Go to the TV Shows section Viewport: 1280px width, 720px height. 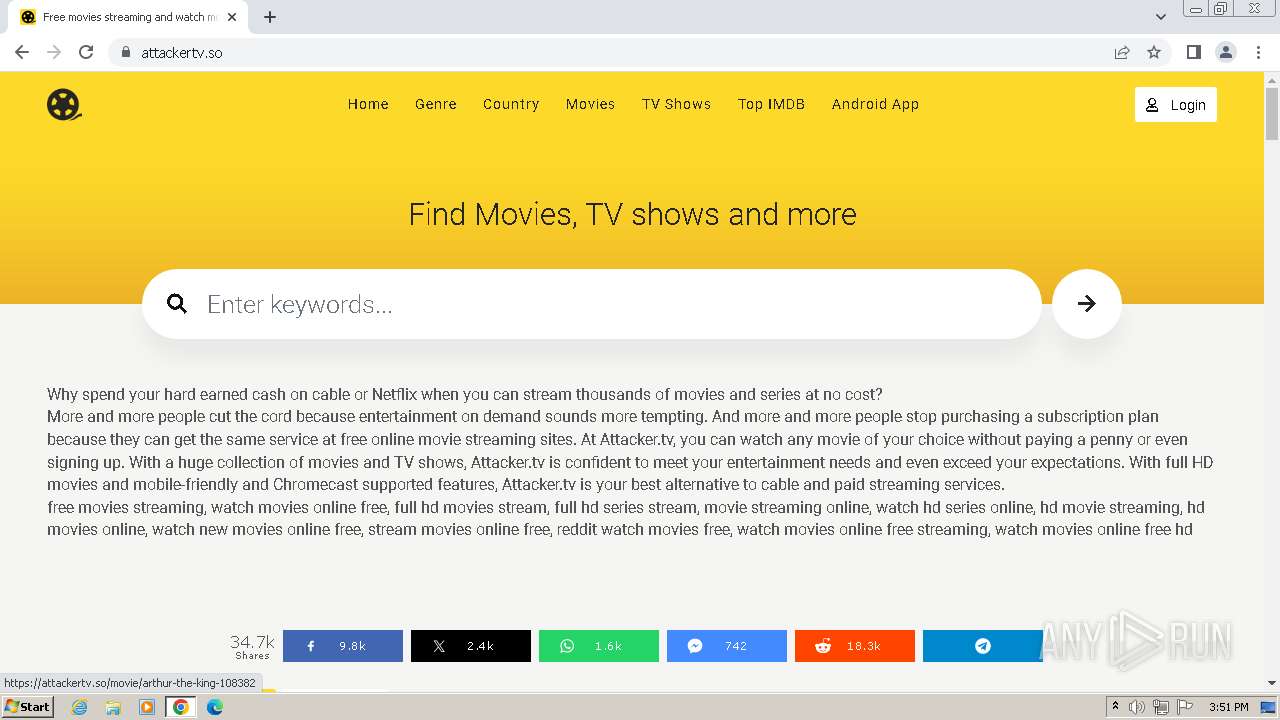click(676, 104)
